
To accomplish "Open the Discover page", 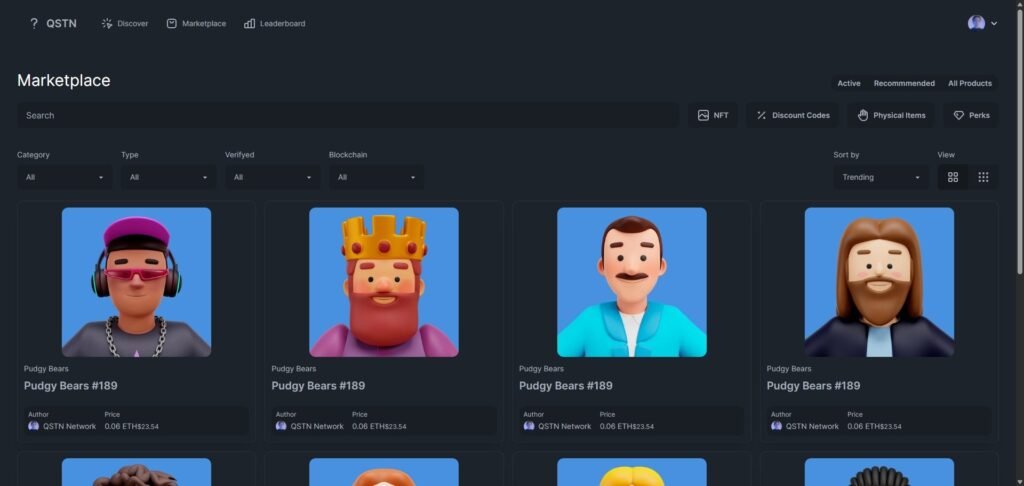I will click(124, 23).
